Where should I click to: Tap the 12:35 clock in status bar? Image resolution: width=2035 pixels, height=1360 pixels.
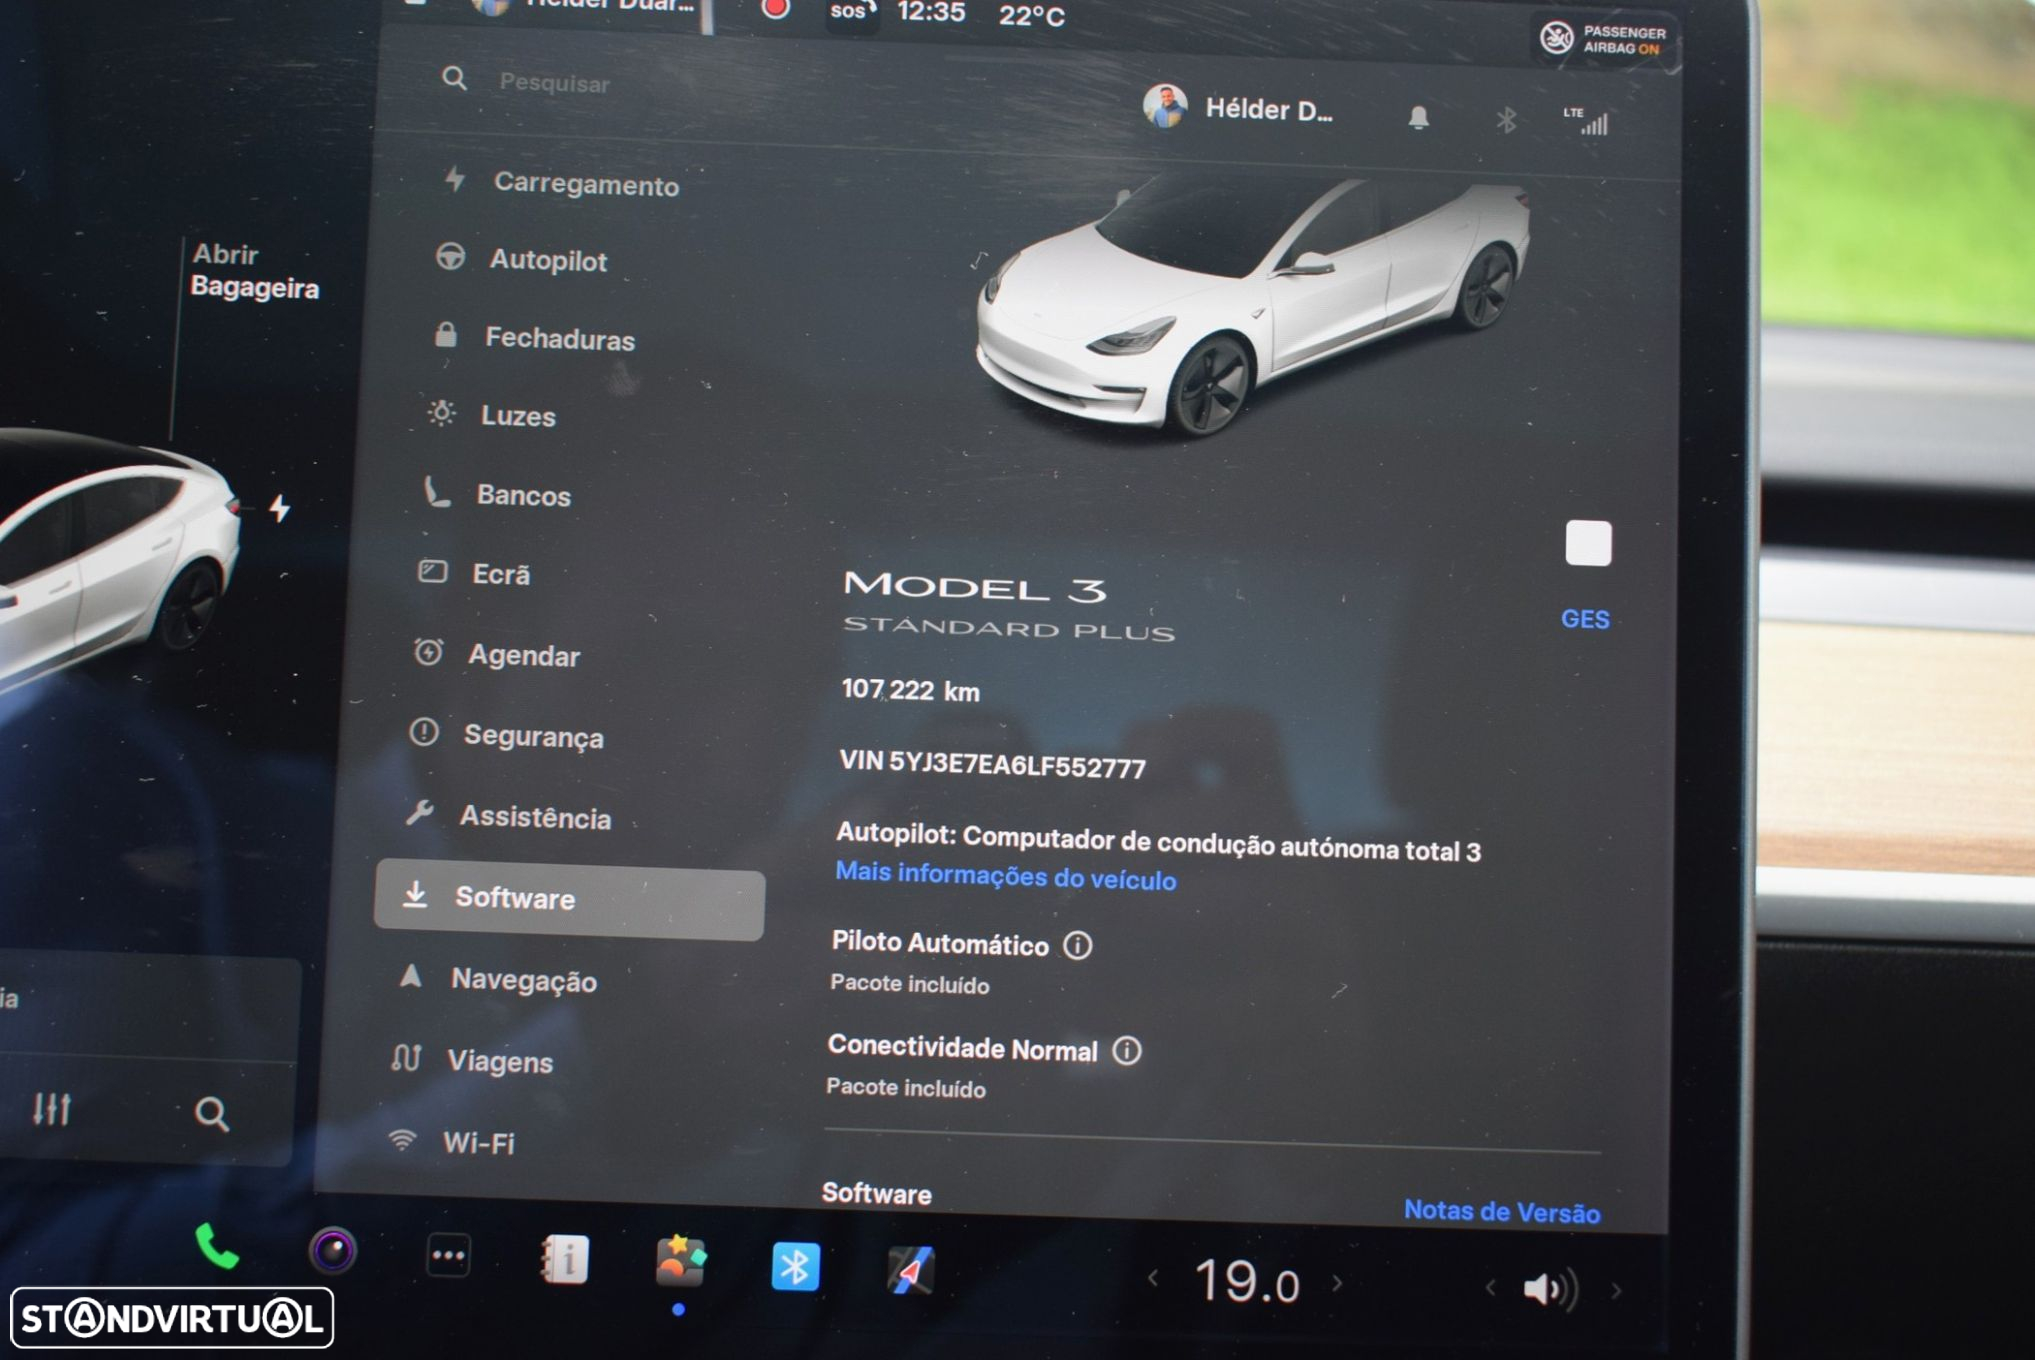click(931, 12)
